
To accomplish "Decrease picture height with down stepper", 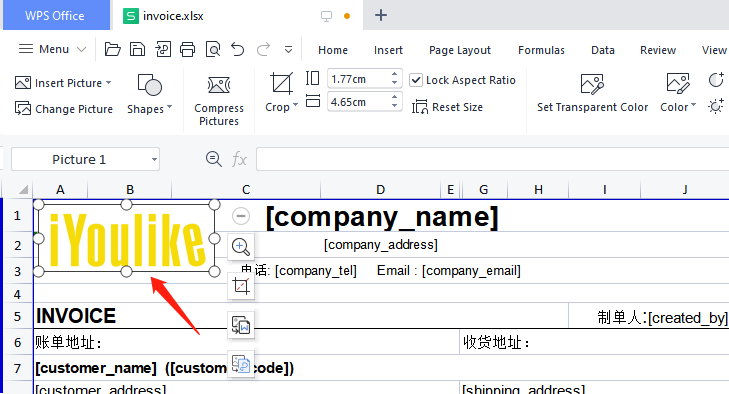I will [394, 83].
